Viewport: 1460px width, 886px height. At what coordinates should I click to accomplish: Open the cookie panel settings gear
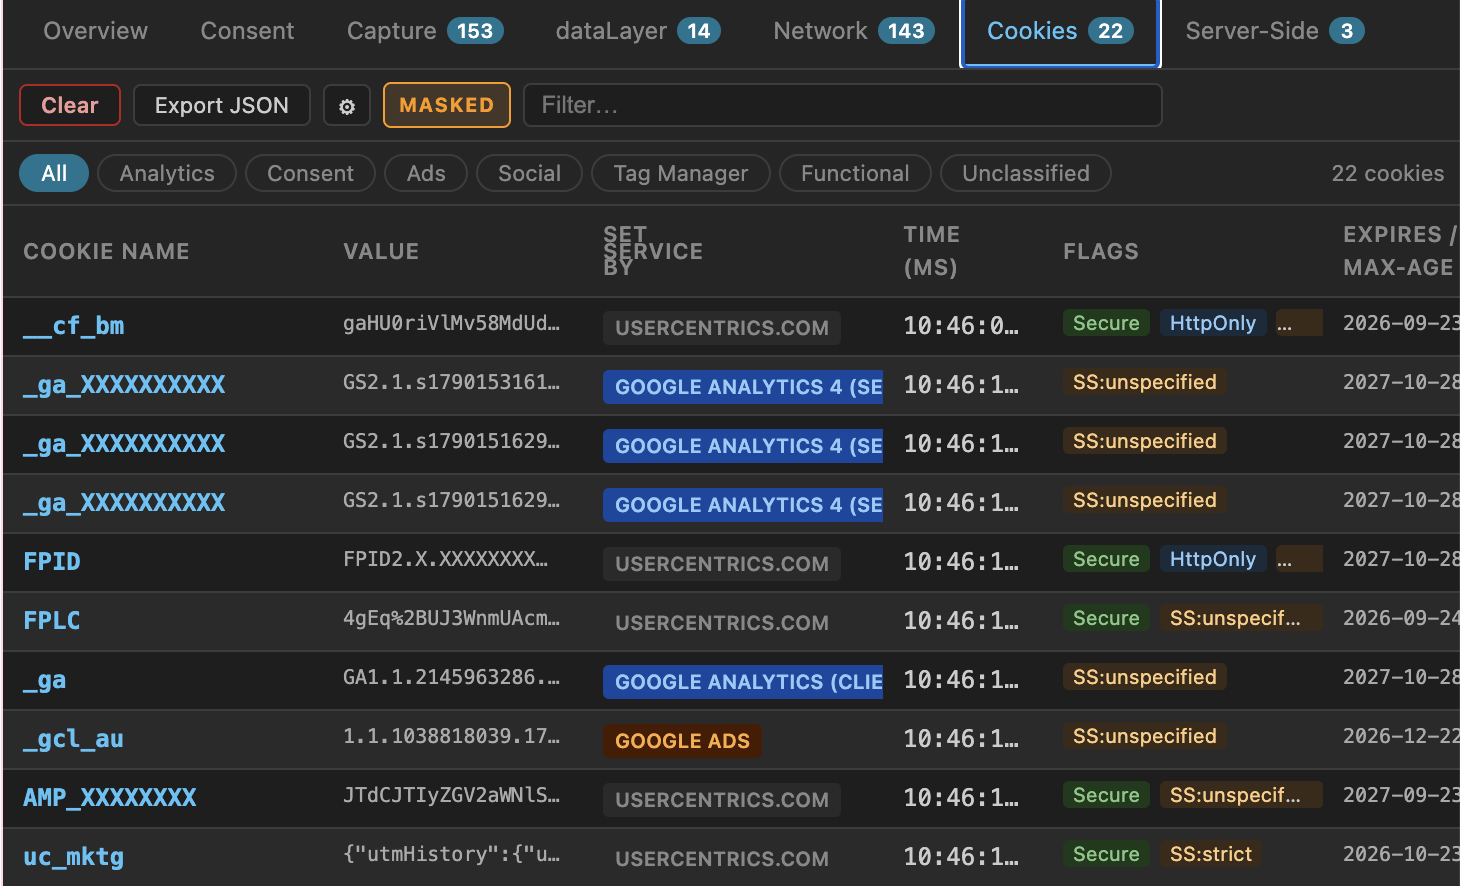[x=347, y=106]
